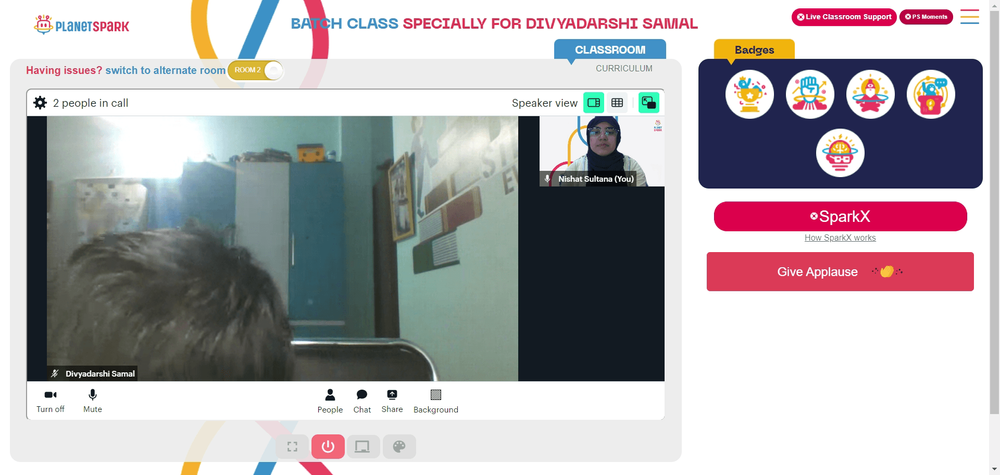This screenshot has height=475, width=1000.
Task: Mute the microphone
Action: pyautogui.click(x=92, y=401)
